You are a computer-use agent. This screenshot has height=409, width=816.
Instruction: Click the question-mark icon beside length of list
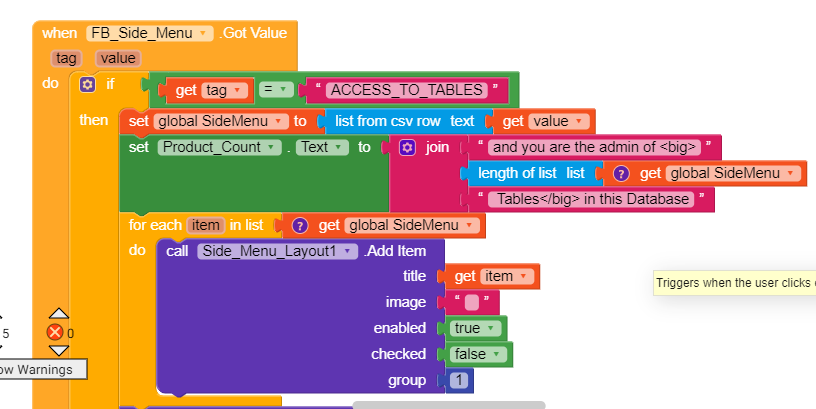(x=621, y=173)
